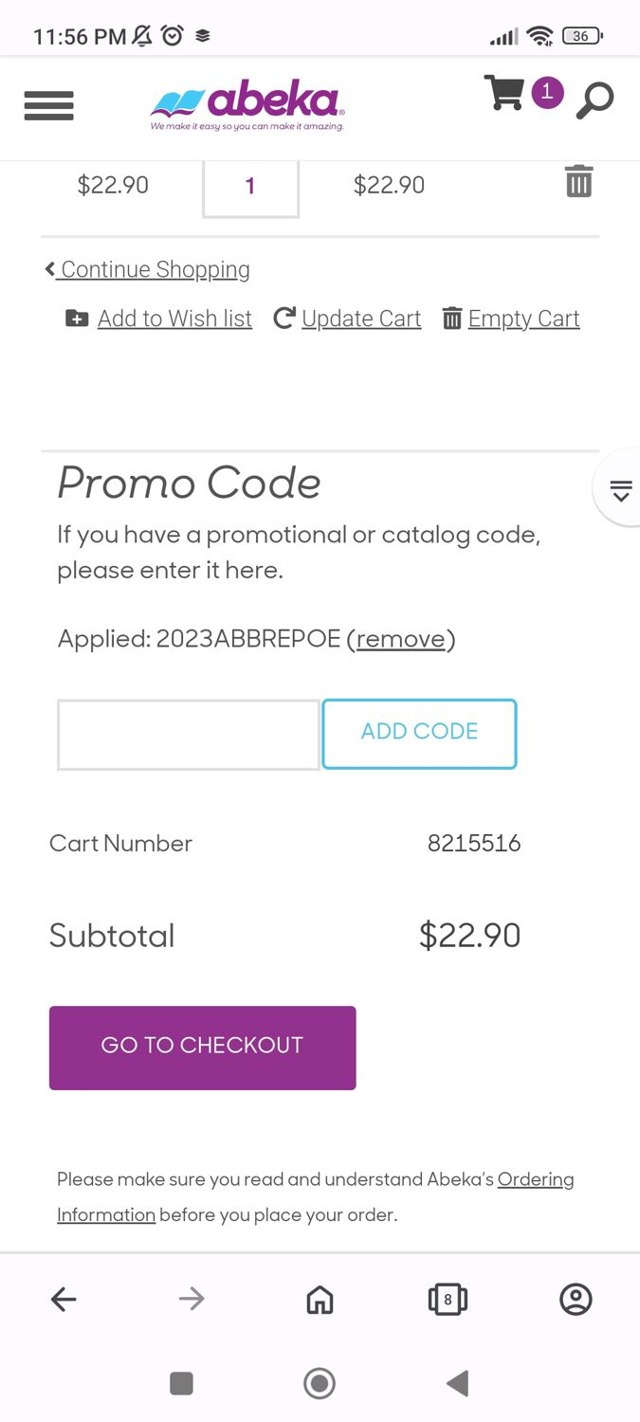Focus the promo code input field

click(188, 734)
